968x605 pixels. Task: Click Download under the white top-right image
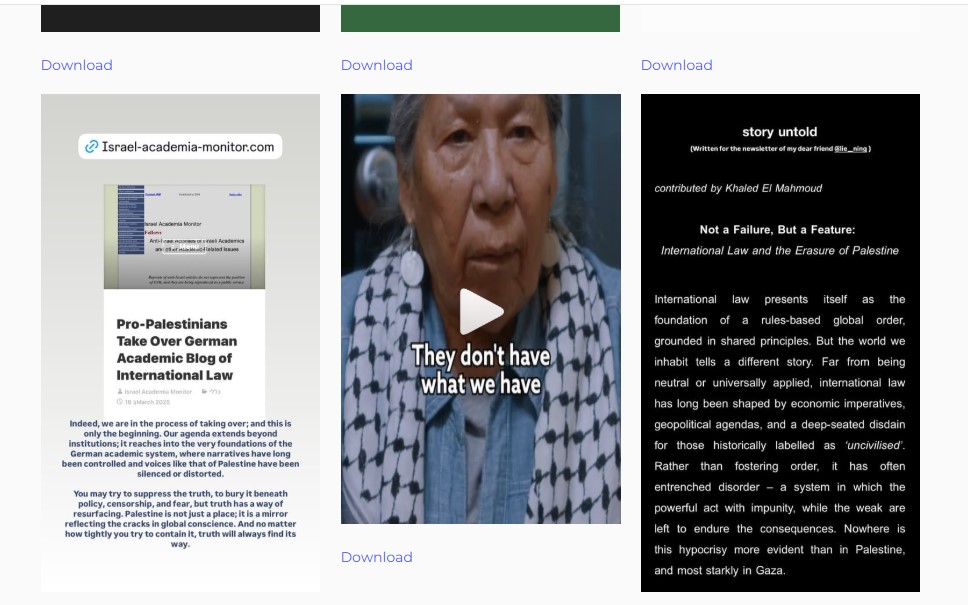pos(676,65)
